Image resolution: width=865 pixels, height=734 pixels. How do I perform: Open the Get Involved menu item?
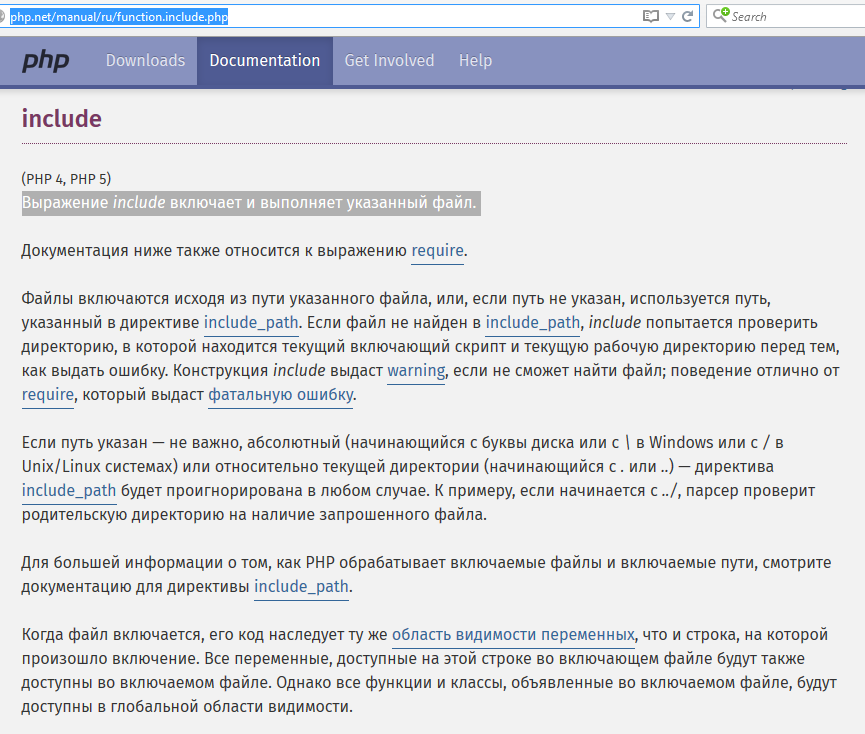(389, 60)
